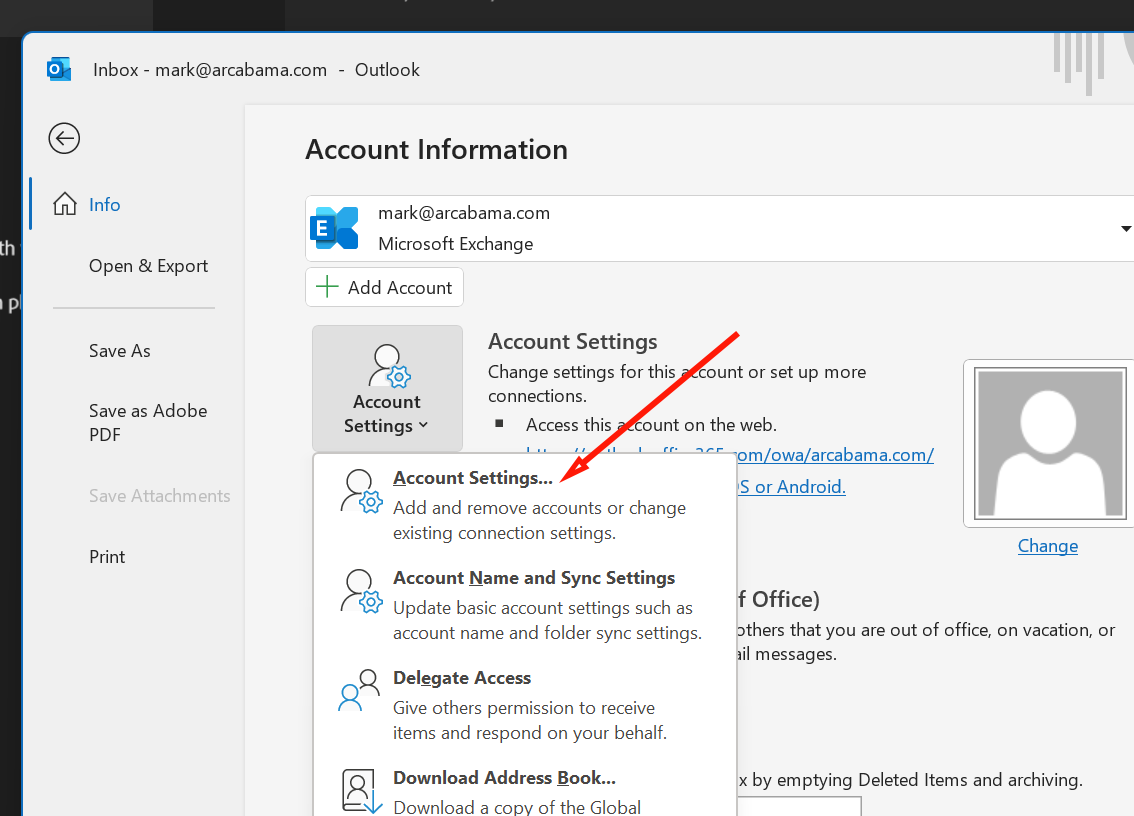Click the back arrow to exit Backstage
The width and height of the screenshot is (1134, 816).
[64, 138]
